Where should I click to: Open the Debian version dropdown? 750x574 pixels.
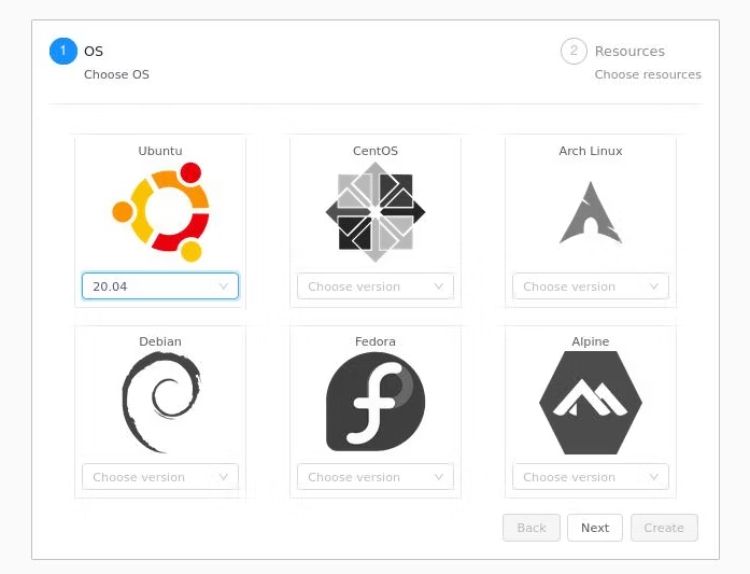(x=160, y=476)
